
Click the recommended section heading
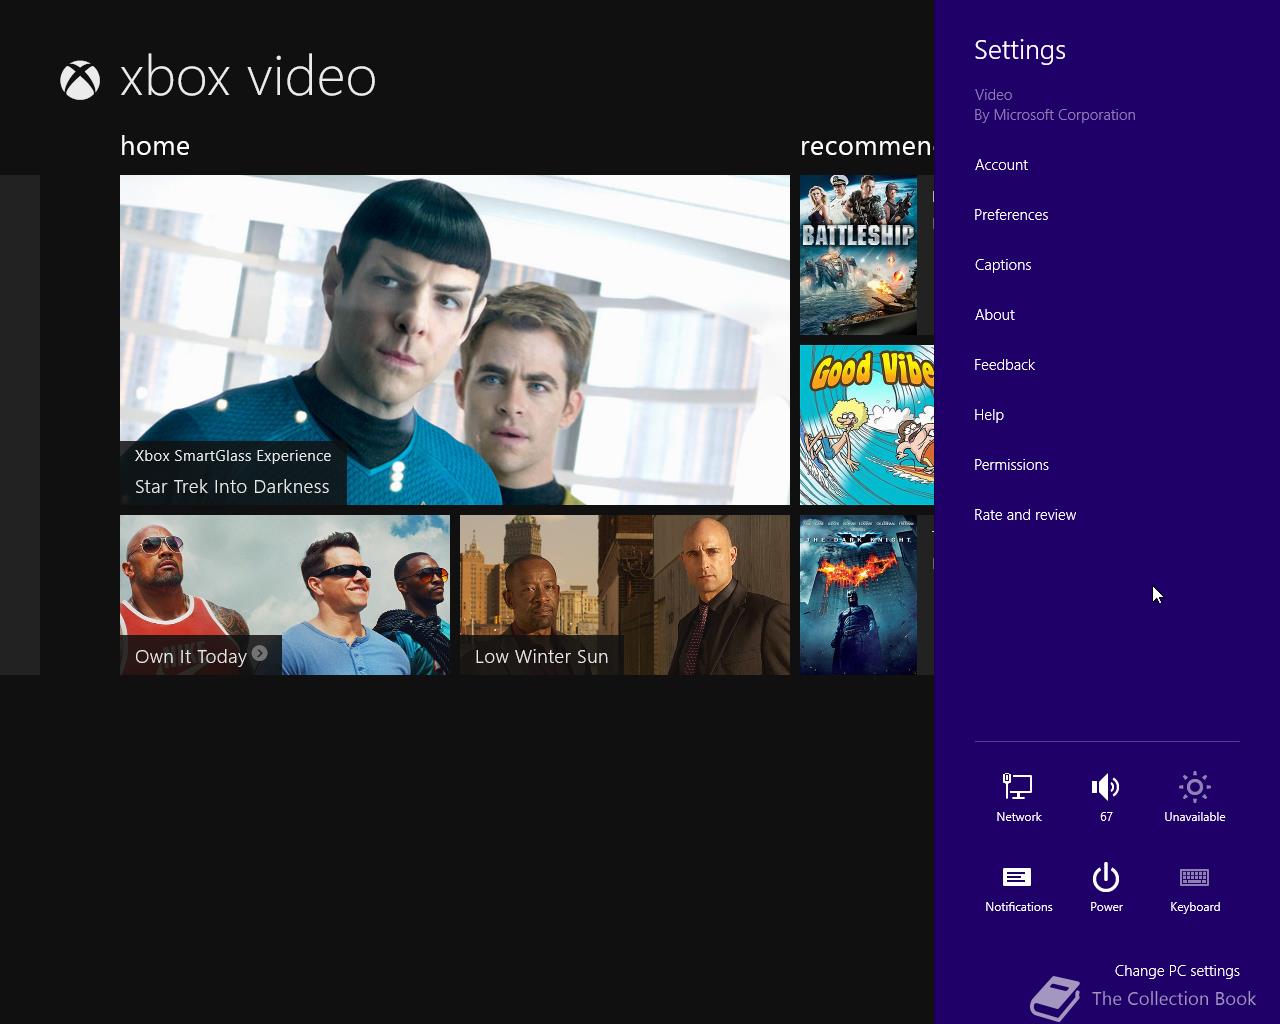867,146
